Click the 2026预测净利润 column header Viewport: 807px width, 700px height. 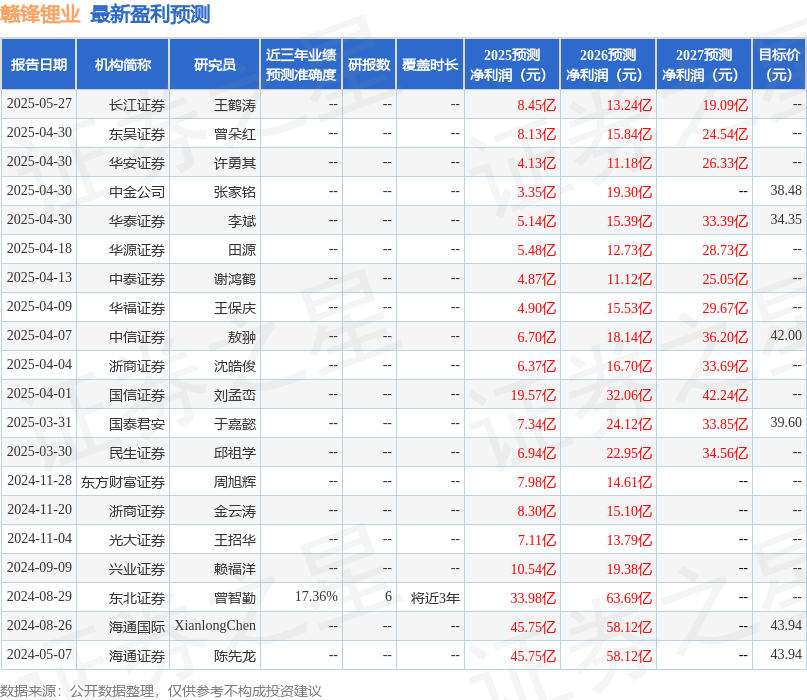coord(608,64)
